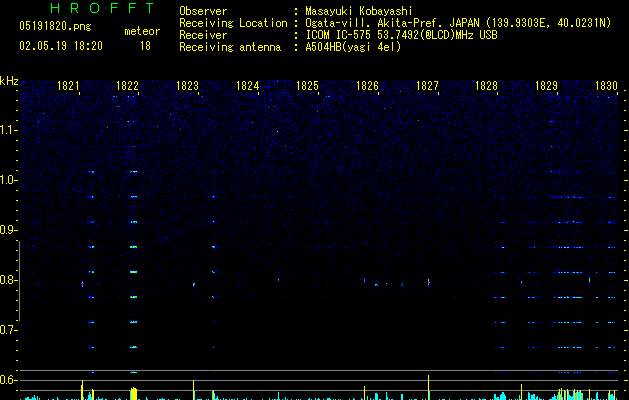Click the HROFFT title text
629x400 pixels.
coord(103,8)
